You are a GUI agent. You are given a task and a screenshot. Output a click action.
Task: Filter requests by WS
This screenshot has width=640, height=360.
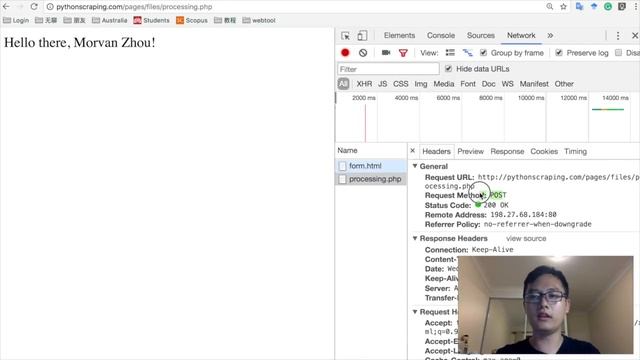tap(507, 84)
